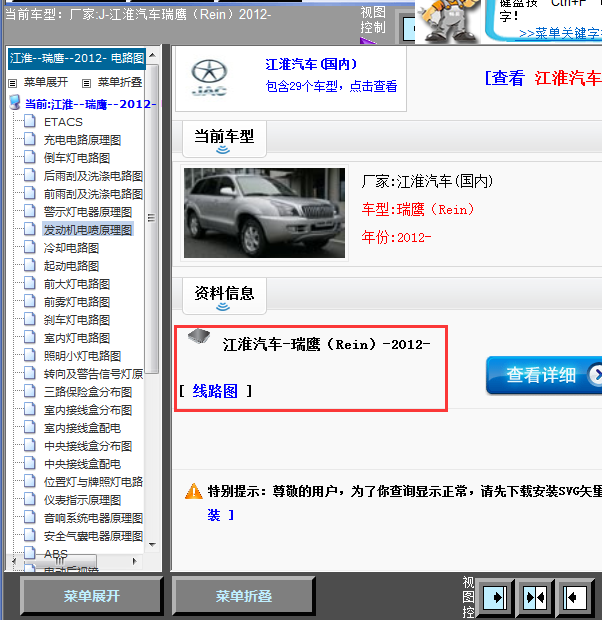This screenshot has height=620, width=602.
Task: Select 前雾灯电路图 entry
Action: point(77,302)
